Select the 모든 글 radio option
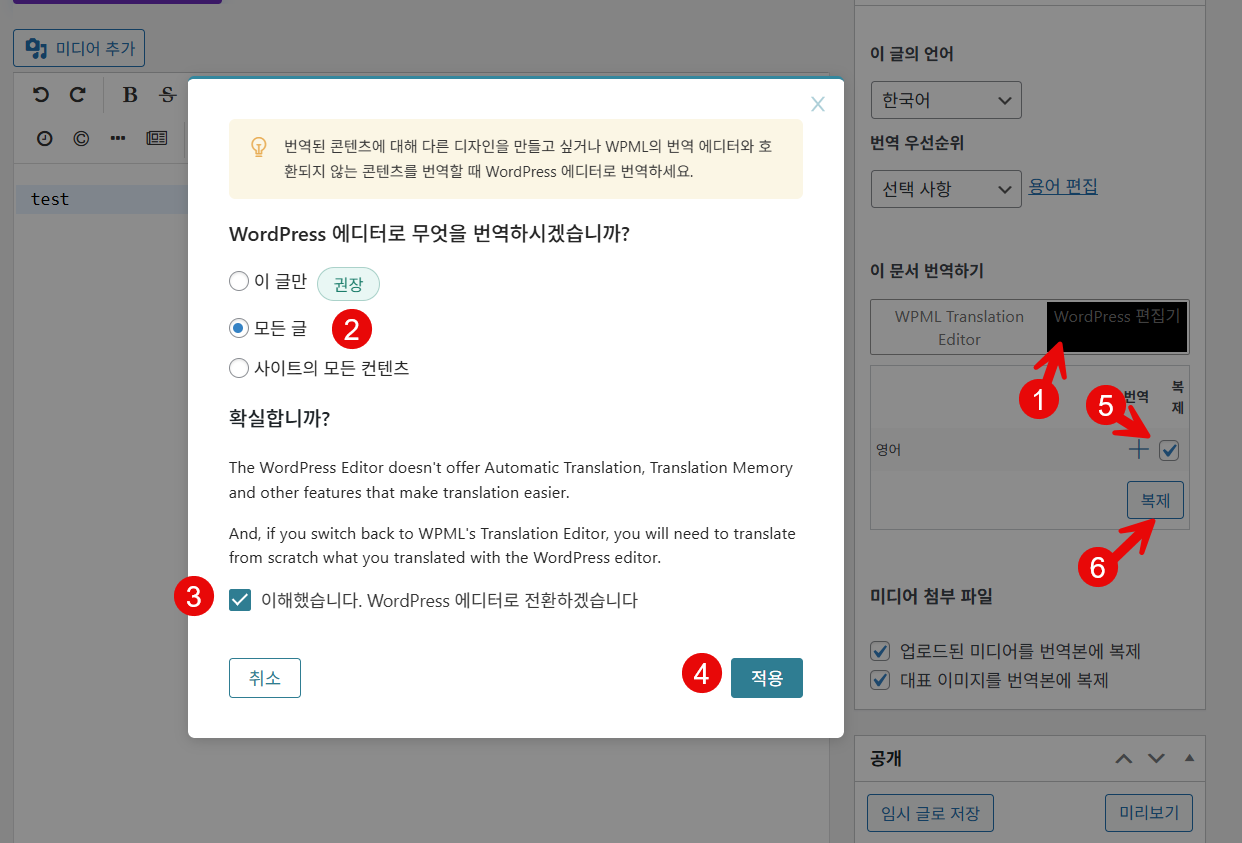This screenshot has width=1242, height=843. 238,327
